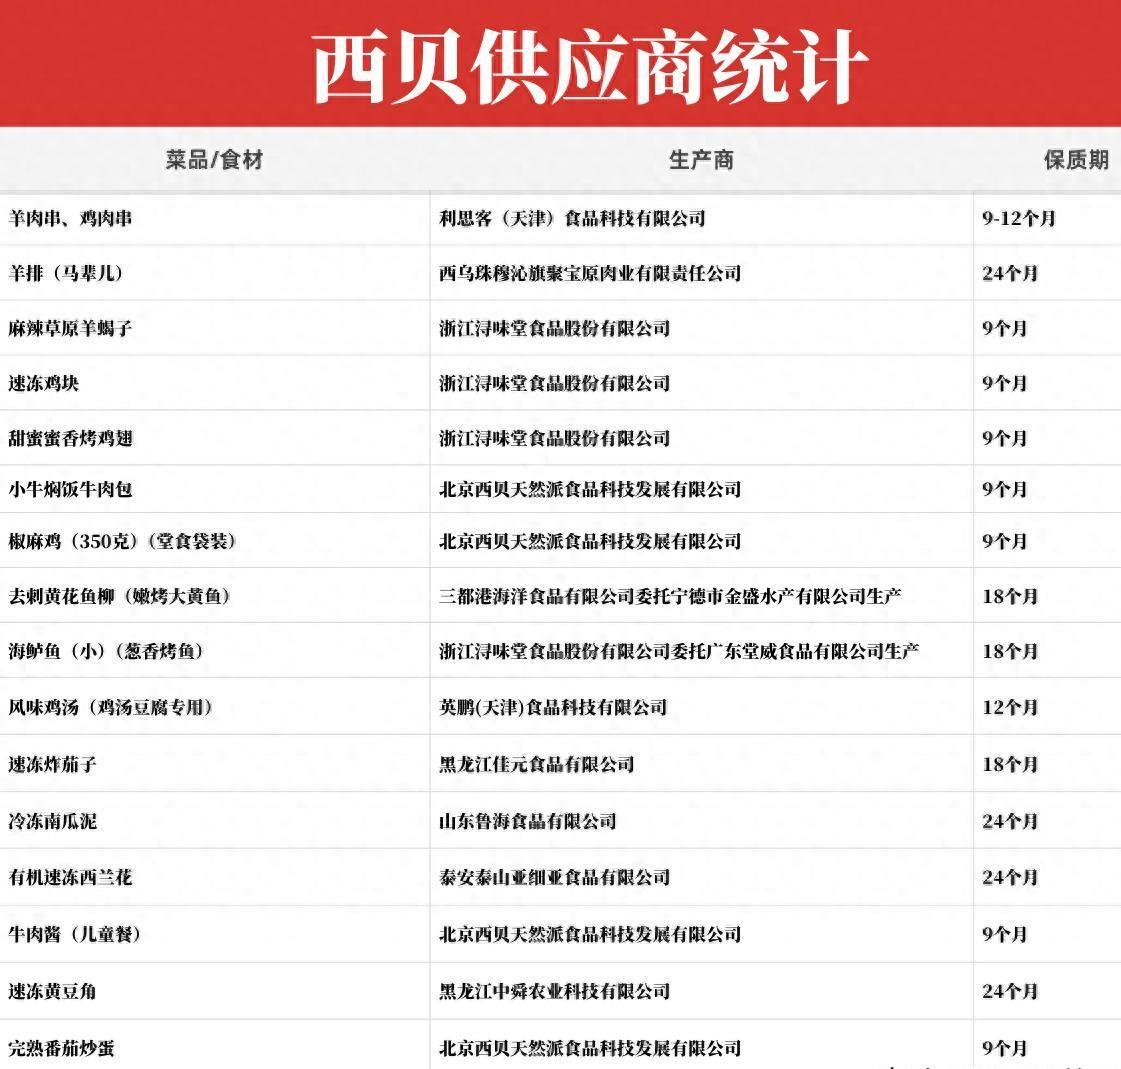Click manufacturer 山东鲁海食品有限公司
The height and width of the screenshot is (1069, 1121).
(x=528, y=821)
